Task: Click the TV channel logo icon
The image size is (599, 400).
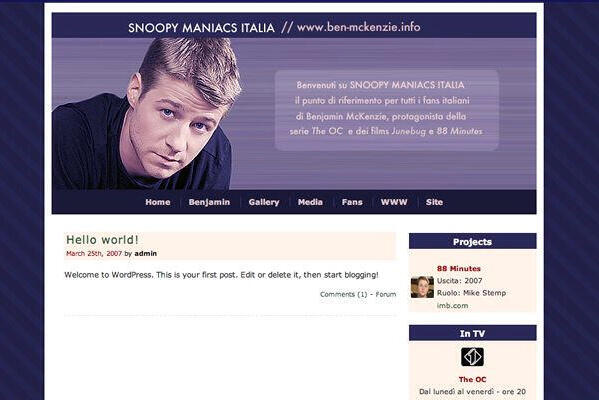Action: coord(472,357)
